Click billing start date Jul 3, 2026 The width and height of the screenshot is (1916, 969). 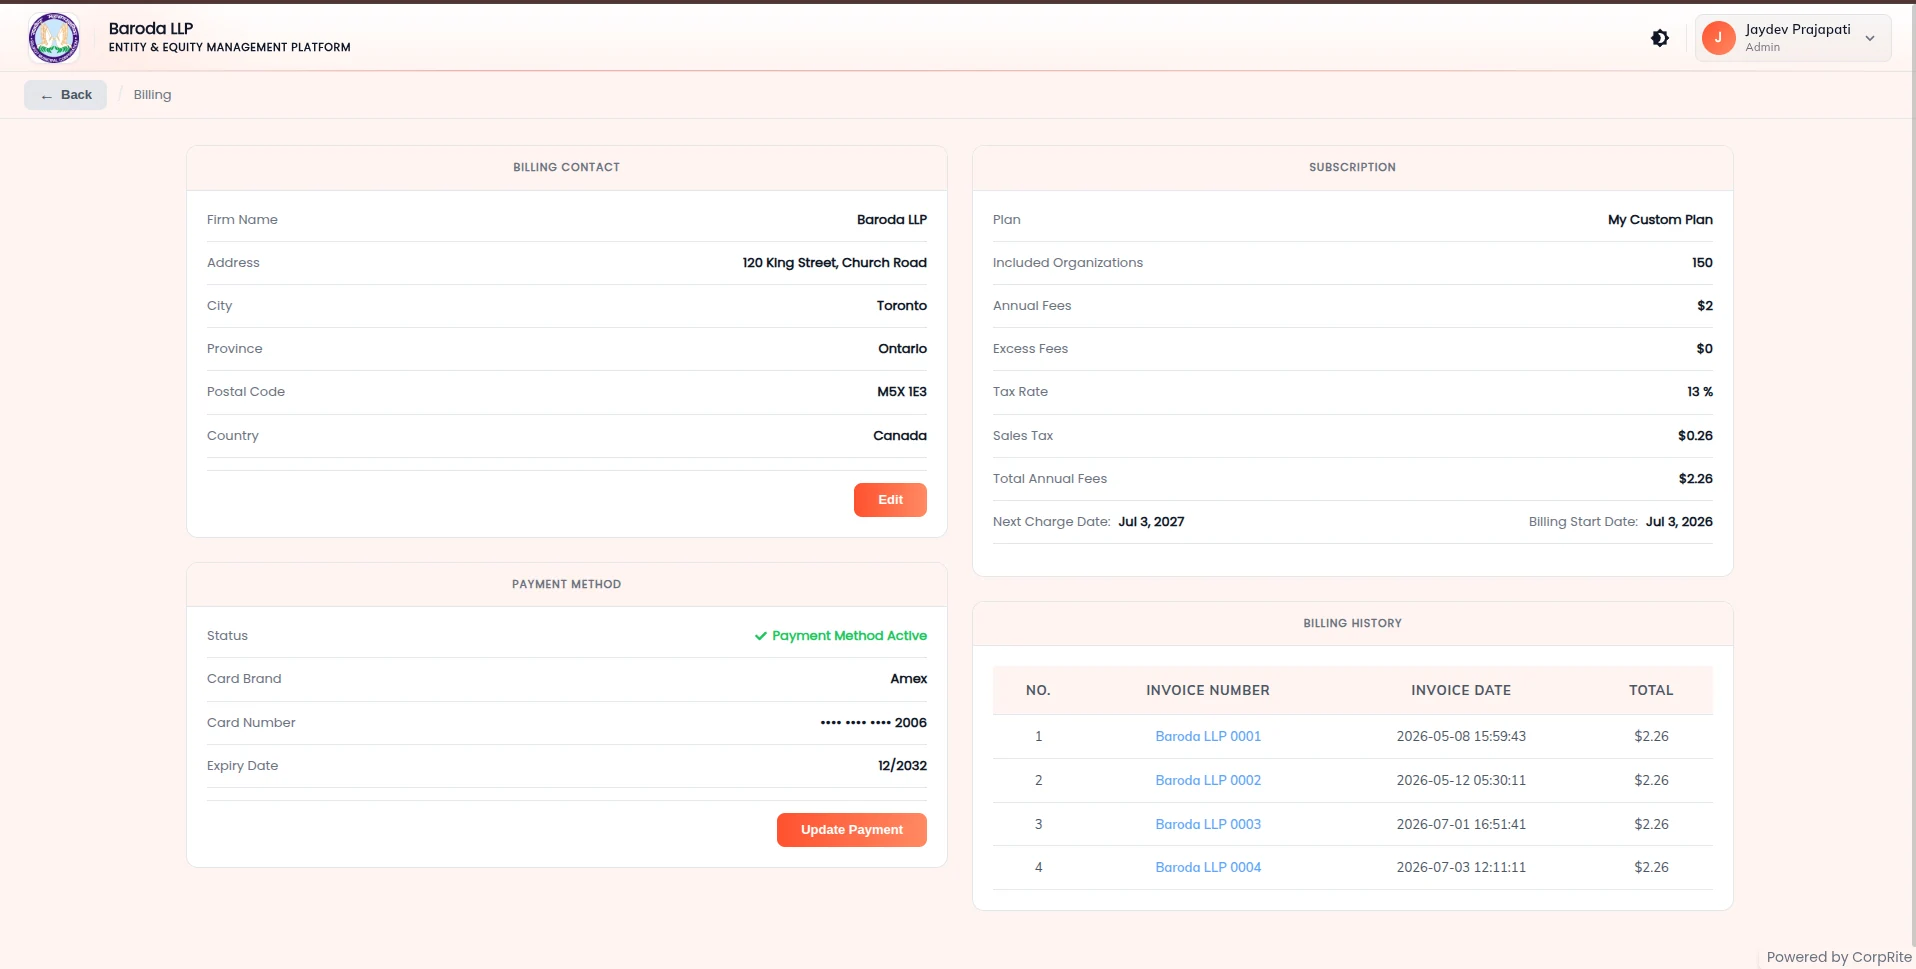(x=1679, y=522)
